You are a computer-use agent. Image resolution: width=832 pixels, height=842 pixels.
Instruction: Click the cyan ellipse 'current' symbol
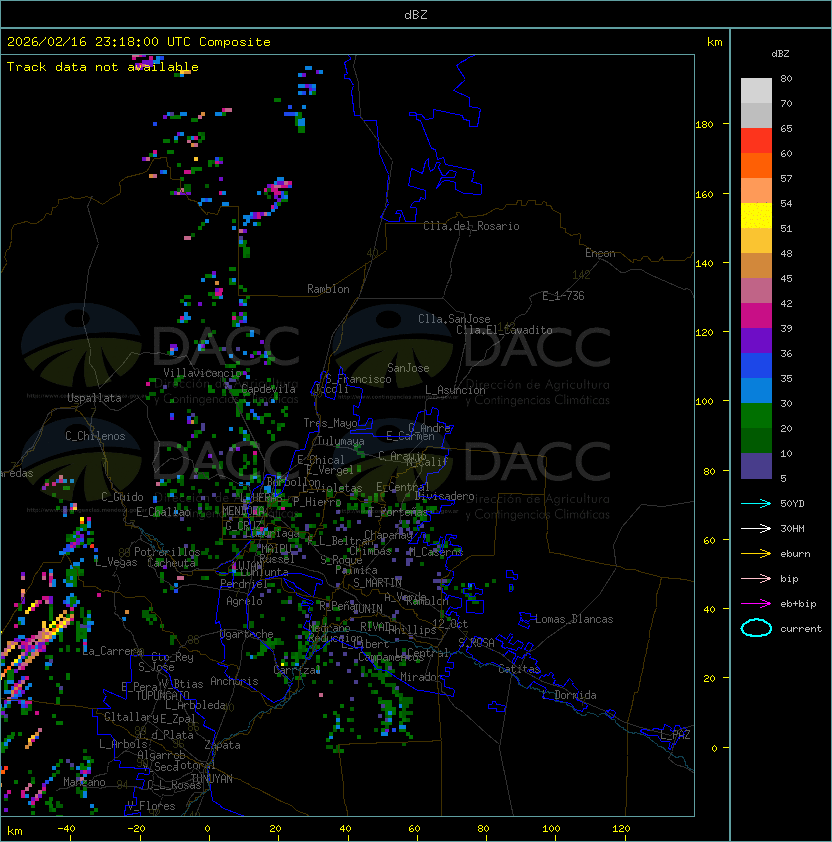756,628
